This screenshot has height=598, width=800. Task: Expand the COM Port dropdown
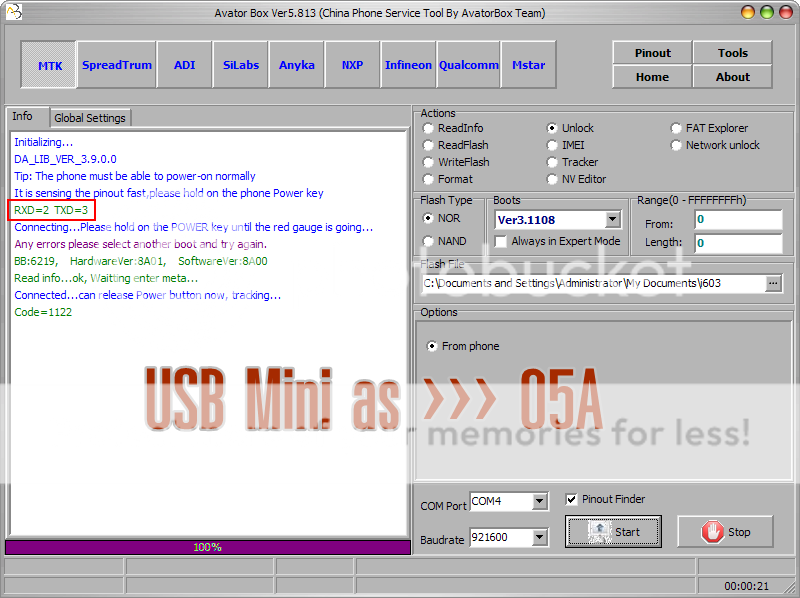pyautogui.click(x=540, y=502)
